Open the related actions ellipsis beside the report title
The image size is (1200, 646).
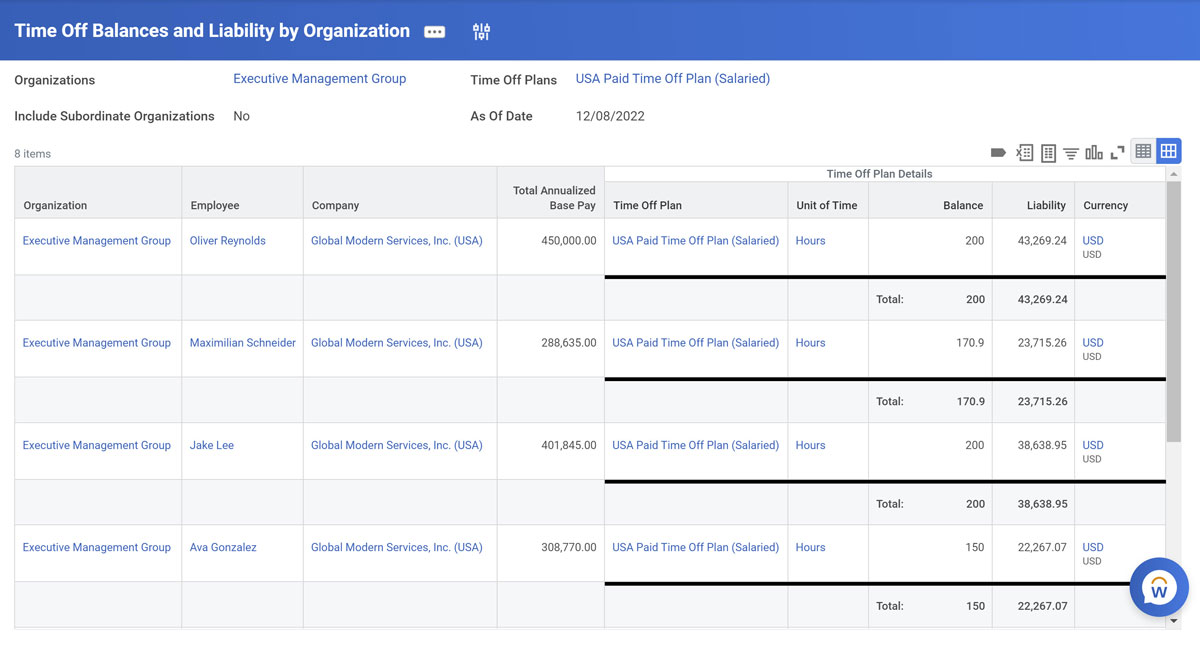pos(434,32)
